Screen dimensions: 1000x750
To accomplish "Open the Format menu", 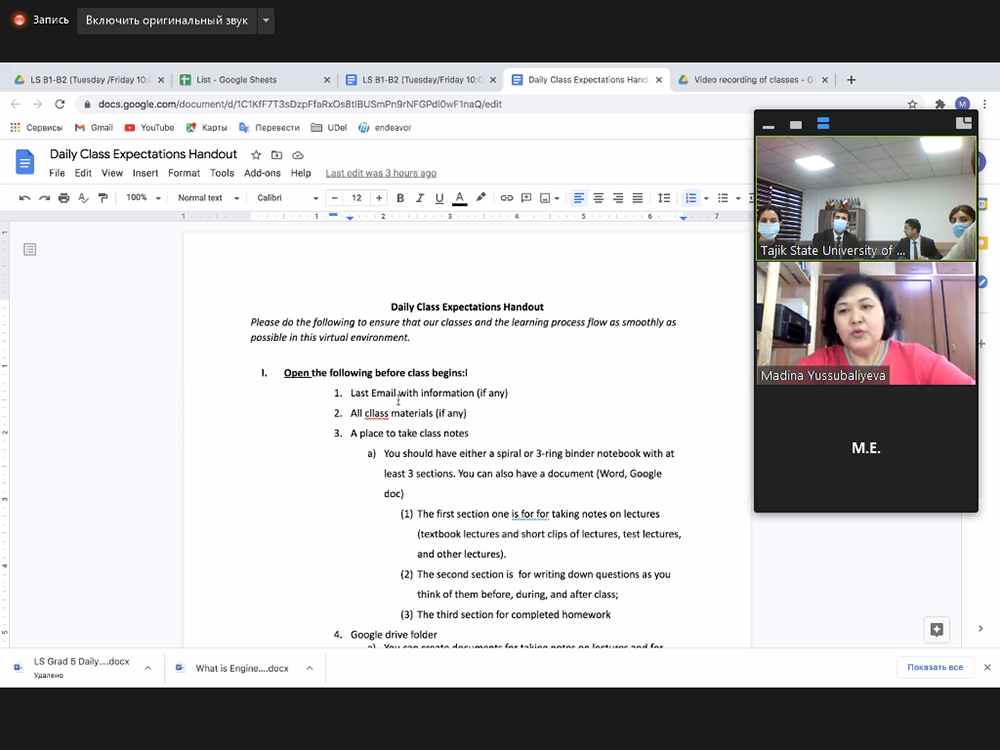I will pos(184,173).
